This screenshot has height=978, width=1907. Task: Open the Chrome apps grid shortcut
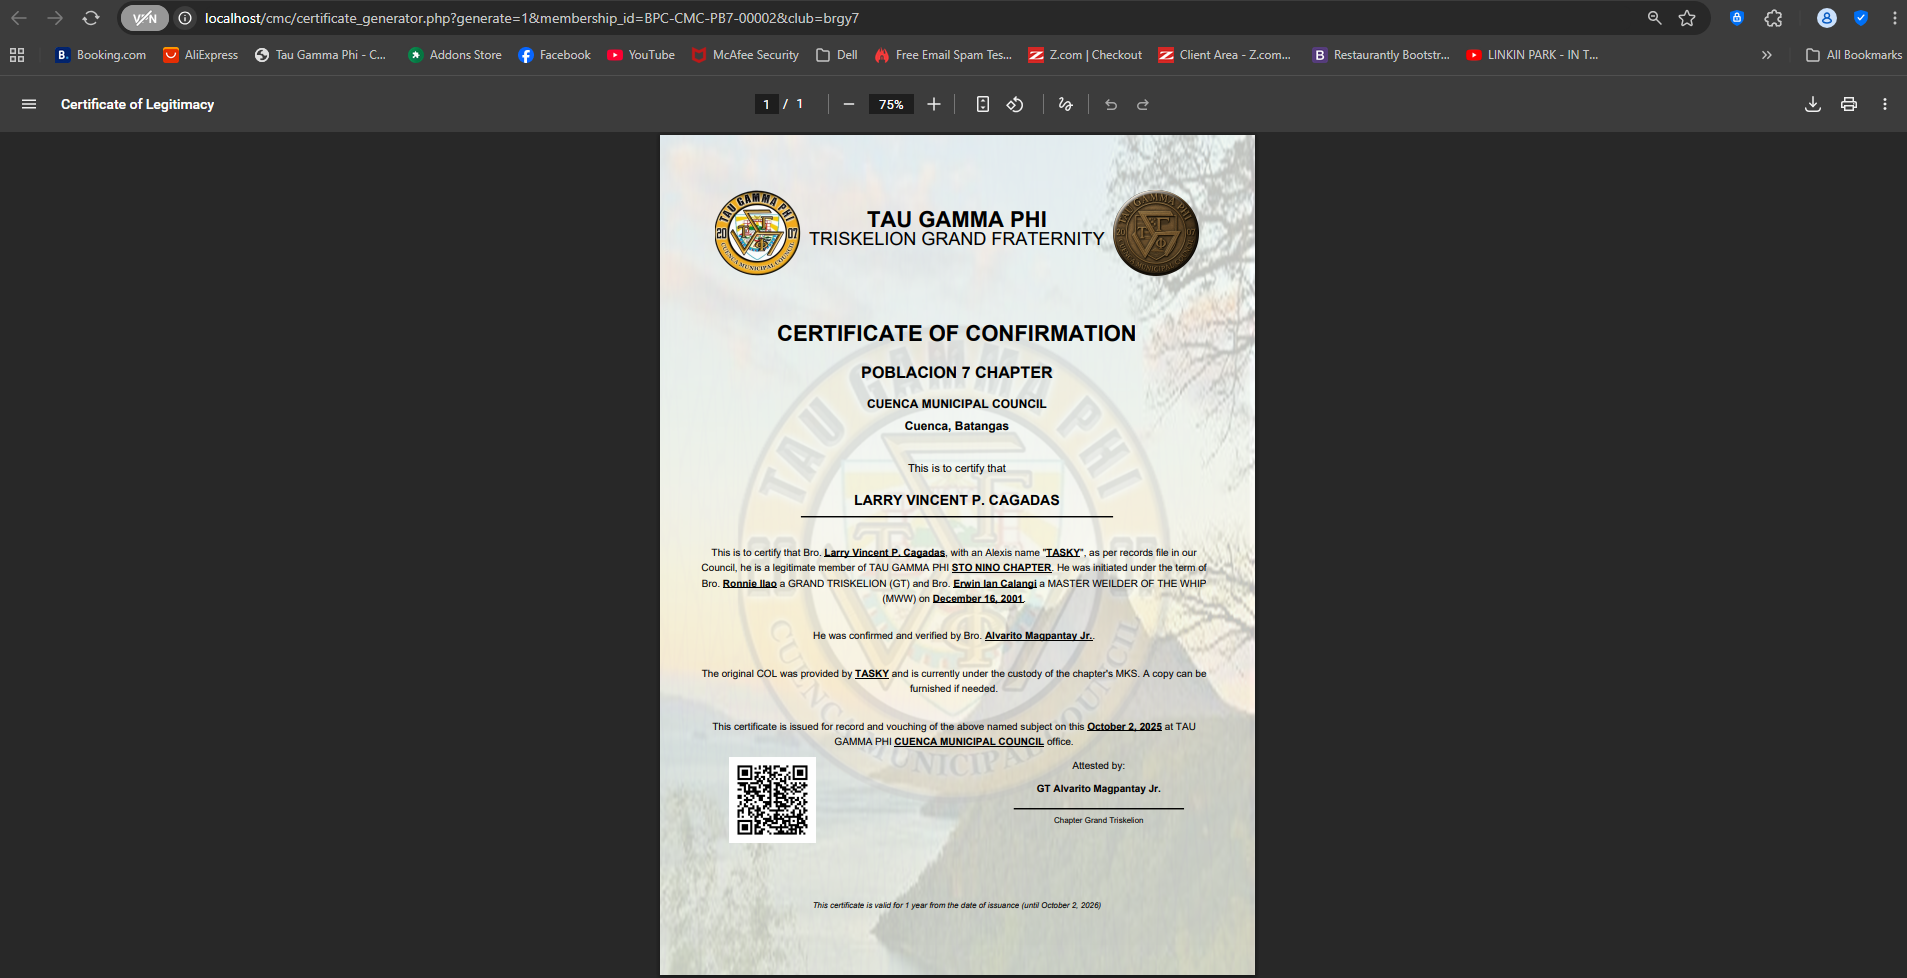(17, 55)
